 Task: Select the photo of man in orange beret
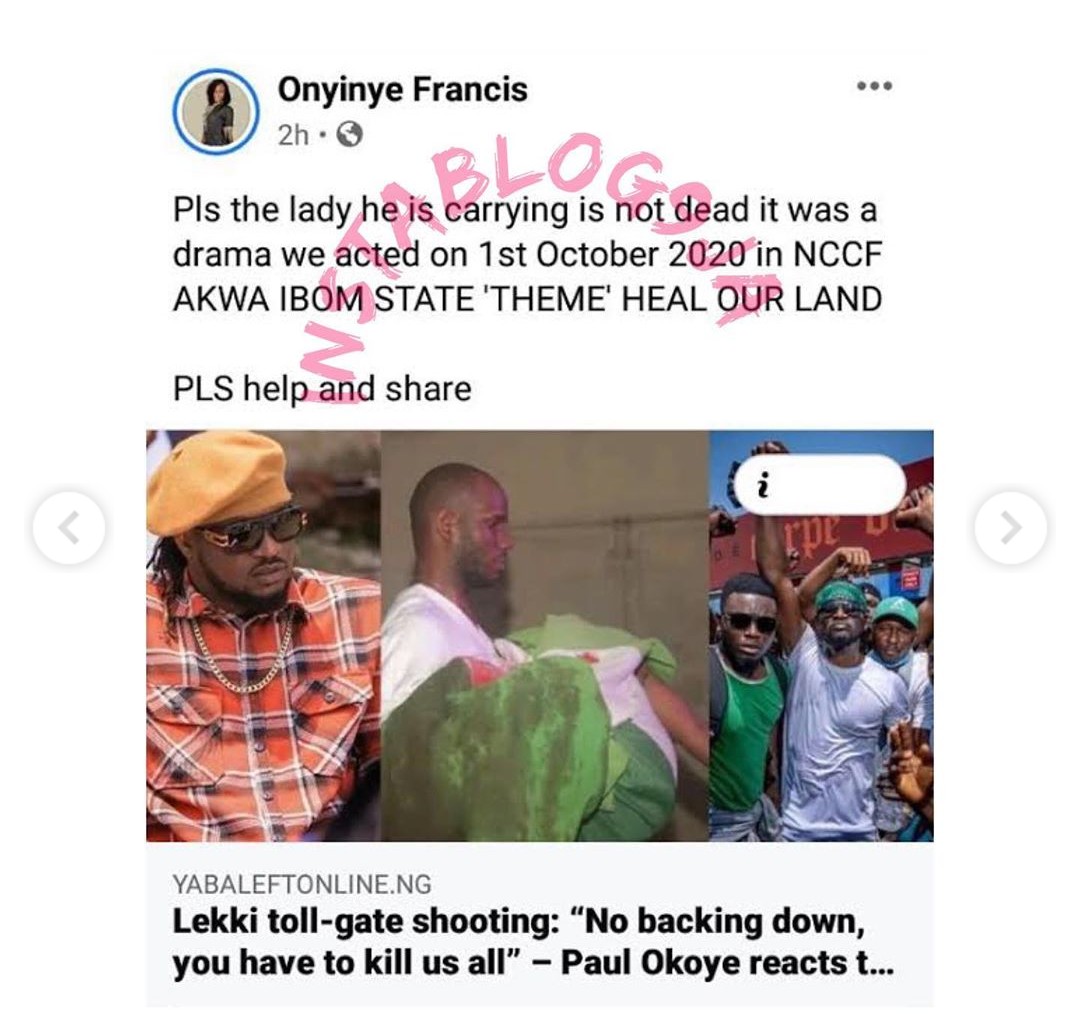pyautogui.click(x=263, y=635)
